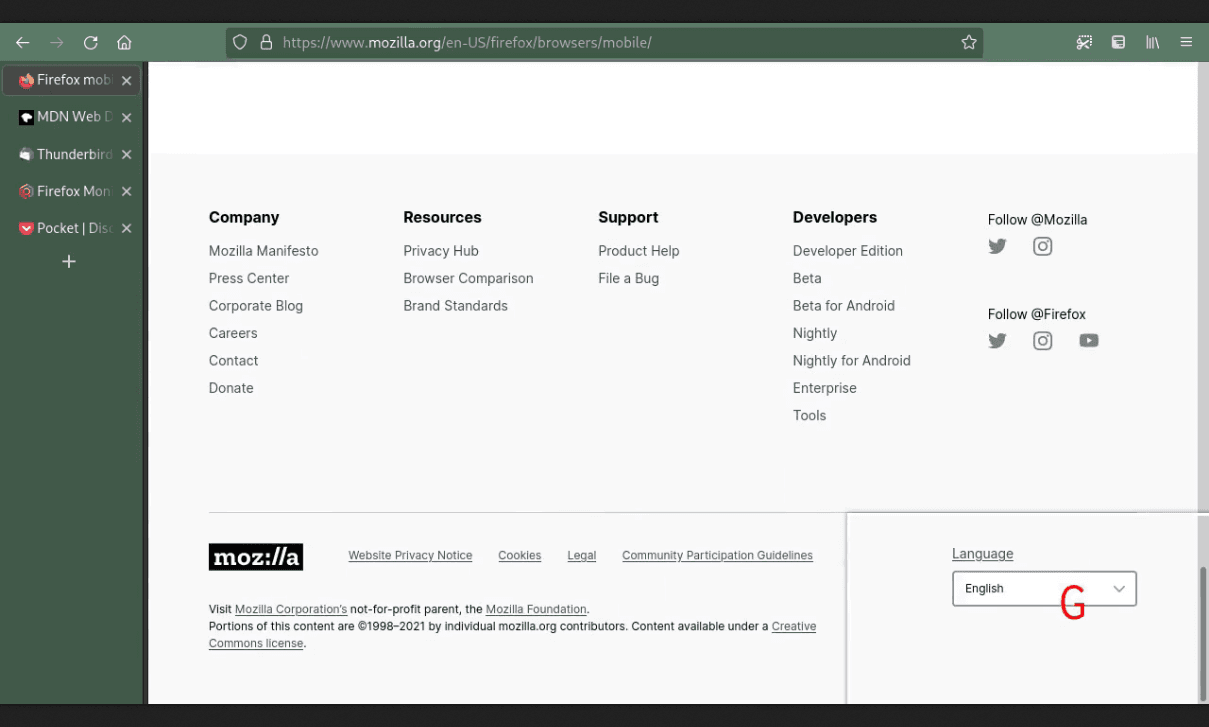The height and width of the screenshot is (727, 1209).
Task: Click the address bar URL field
Action: (x=600, y=43)
